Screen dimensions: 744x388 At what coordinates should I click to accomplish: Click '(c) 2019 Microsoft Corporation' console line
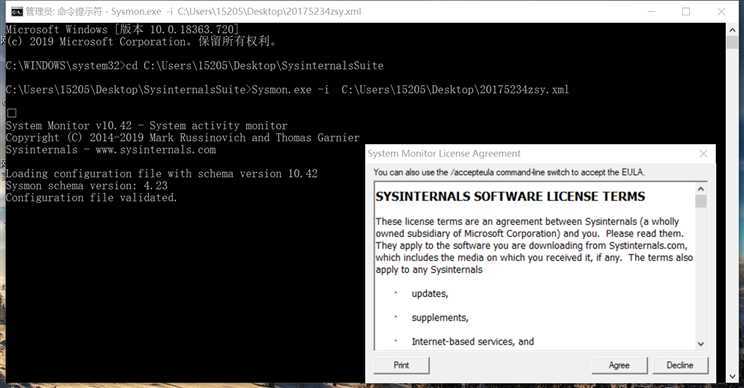(x=141, y=42)
